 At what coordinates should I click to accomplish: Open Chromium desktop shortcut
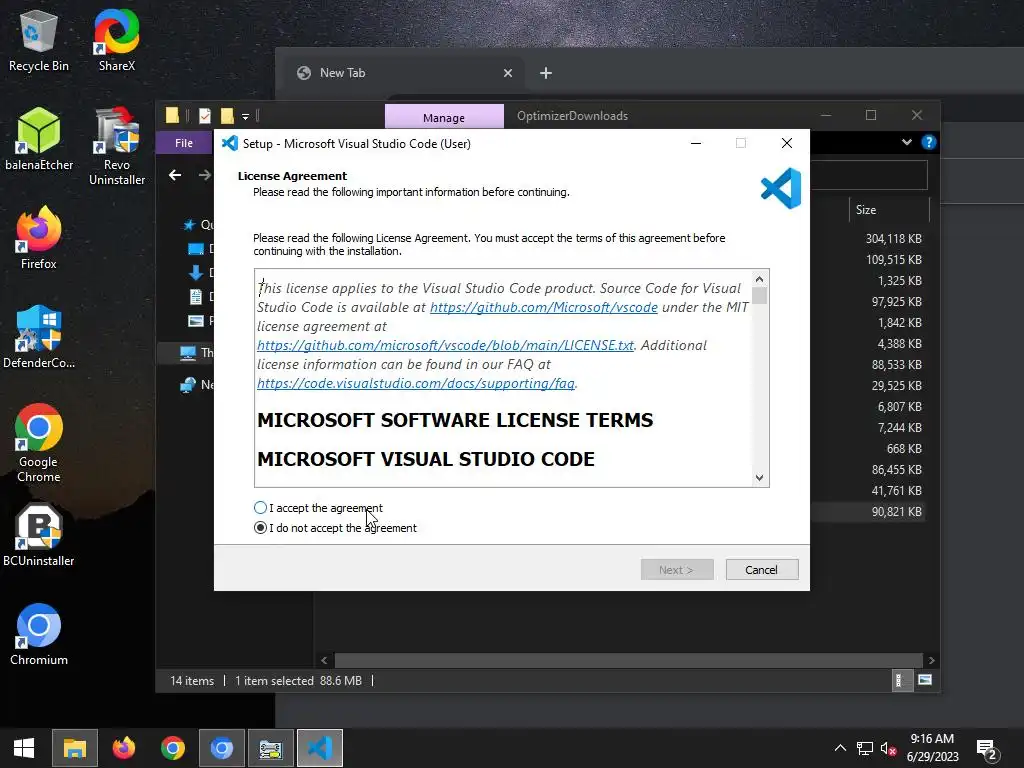(x=39, y=635)
